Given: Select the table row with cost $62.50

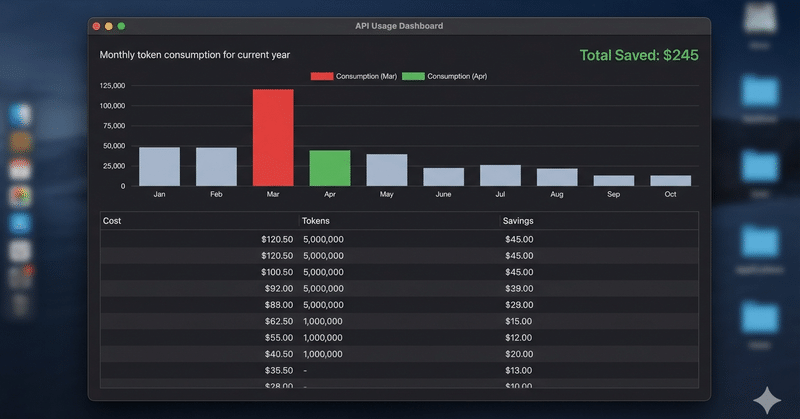Looking at the screenshot, I should tap(399, 321).
